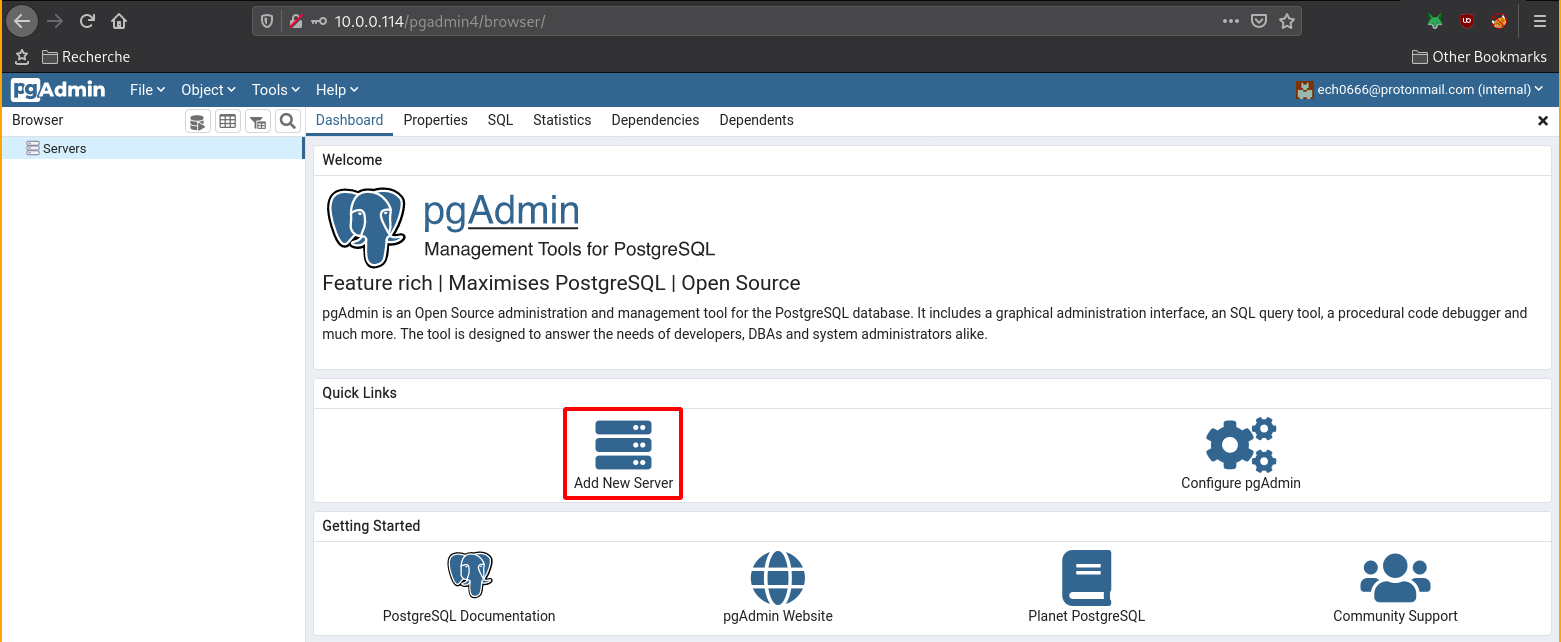Open the Other Bookmarks folder
Screen dimensions: 1561x642
(1479, 57)
